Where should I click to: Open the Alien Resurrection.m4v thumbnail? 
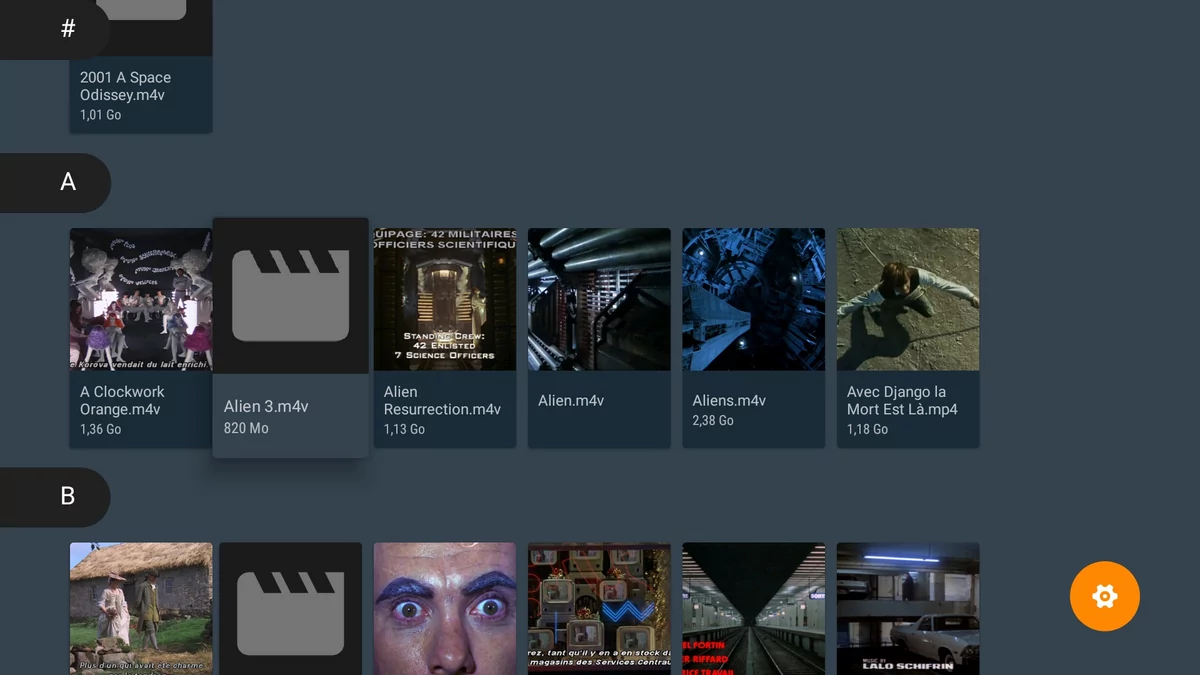coord(445,300)
